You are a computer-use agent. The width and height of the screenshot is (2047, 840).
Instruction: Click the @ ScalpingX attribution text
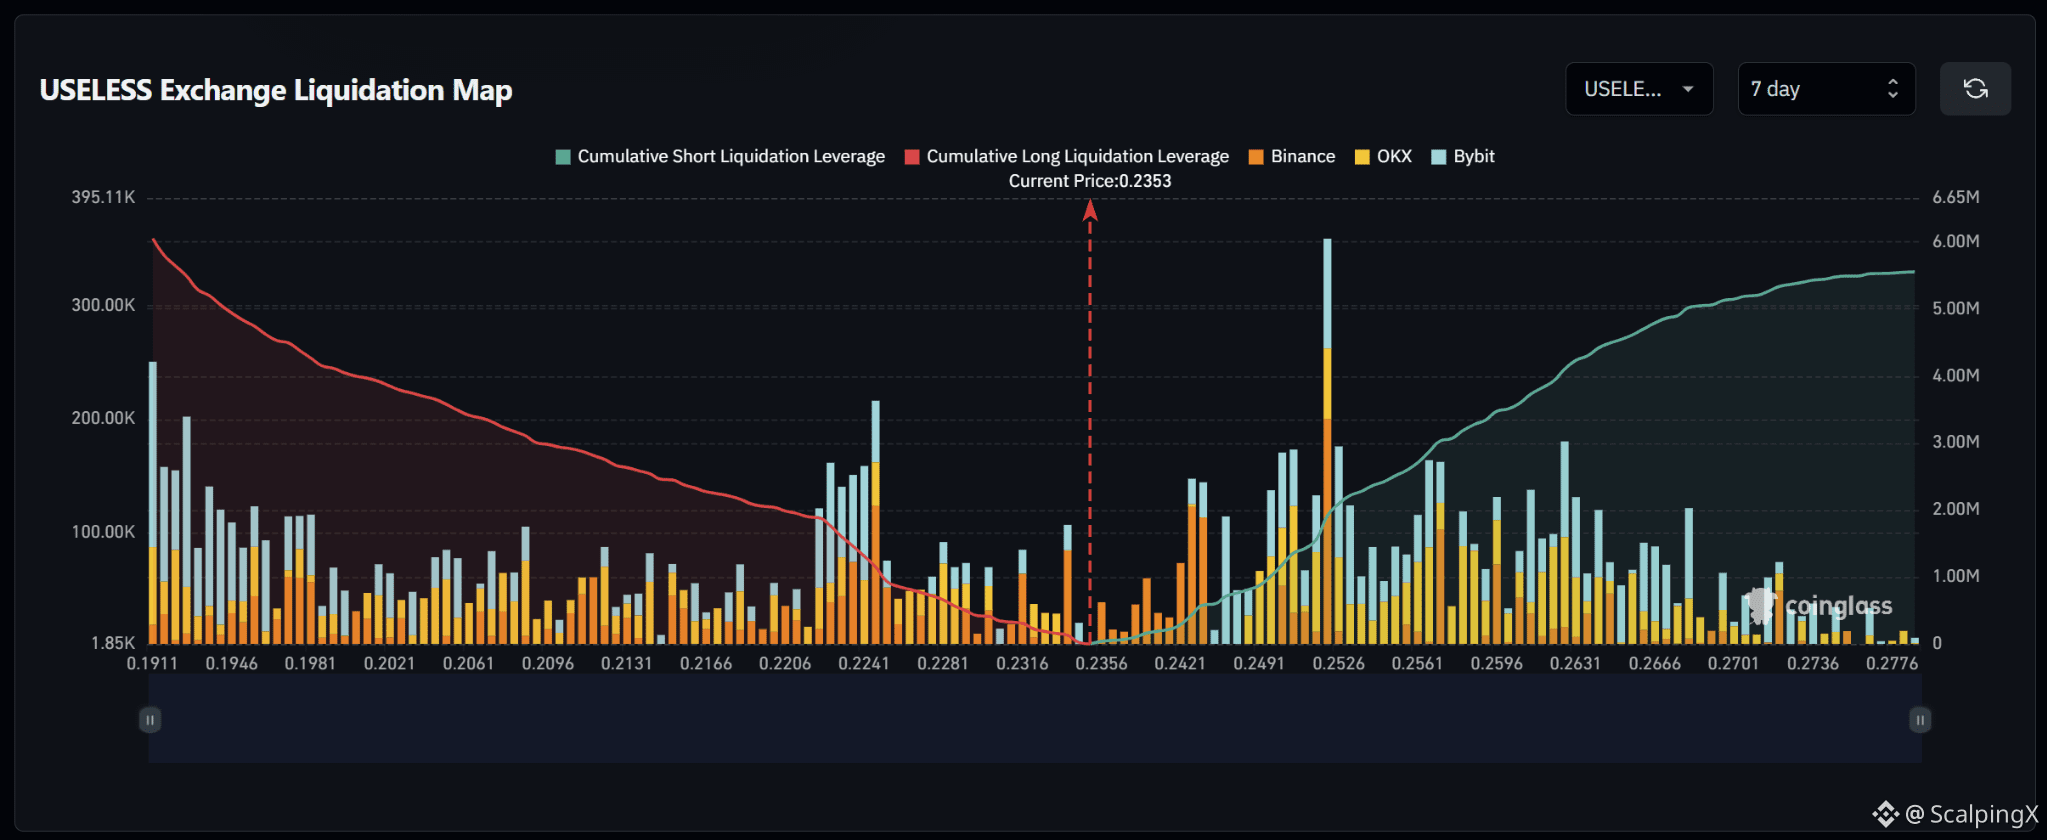coord(1971,814)
